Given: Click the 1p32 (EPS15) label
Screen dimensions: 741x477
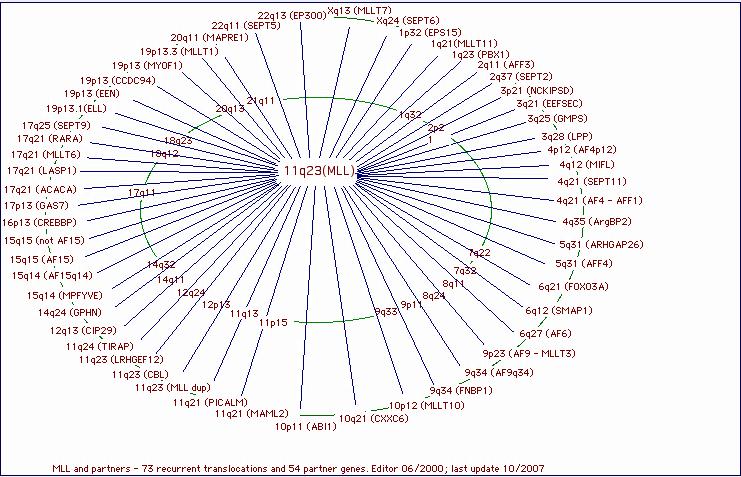Looking at the screenshot, I should [430, 33].
